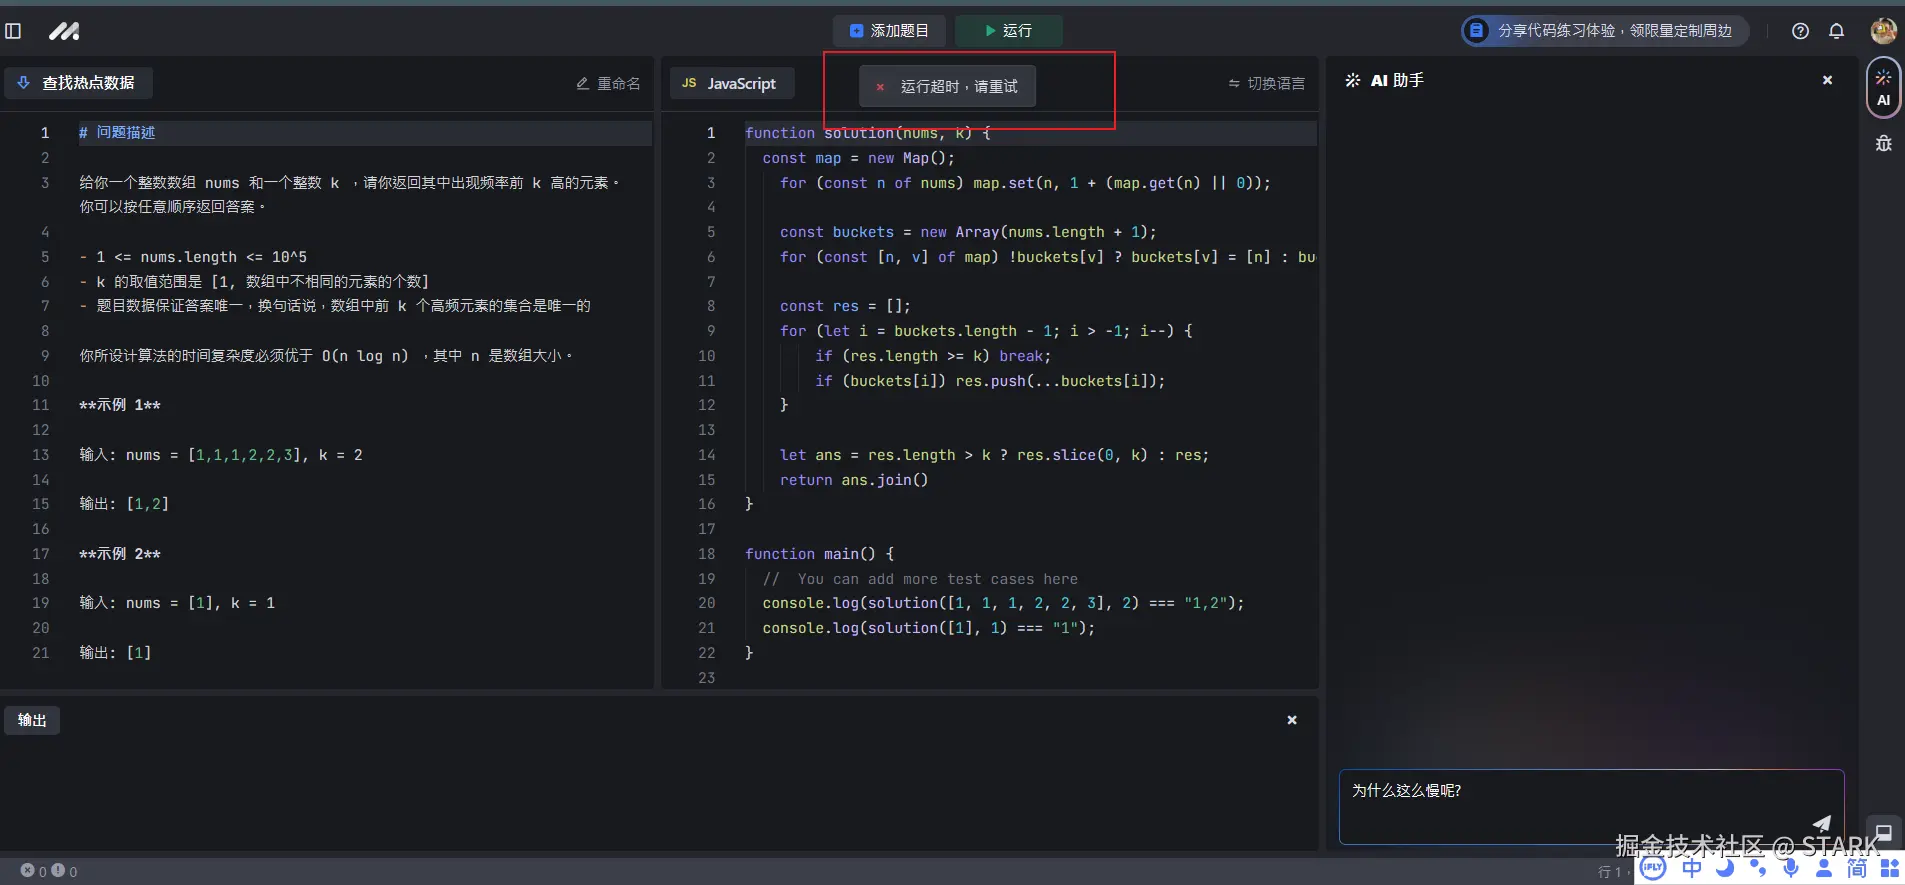Image resolution: width=1905 pixels, height=885 pixels.
Task: Open the notifications bell icon
Action: click(1836, 31)
